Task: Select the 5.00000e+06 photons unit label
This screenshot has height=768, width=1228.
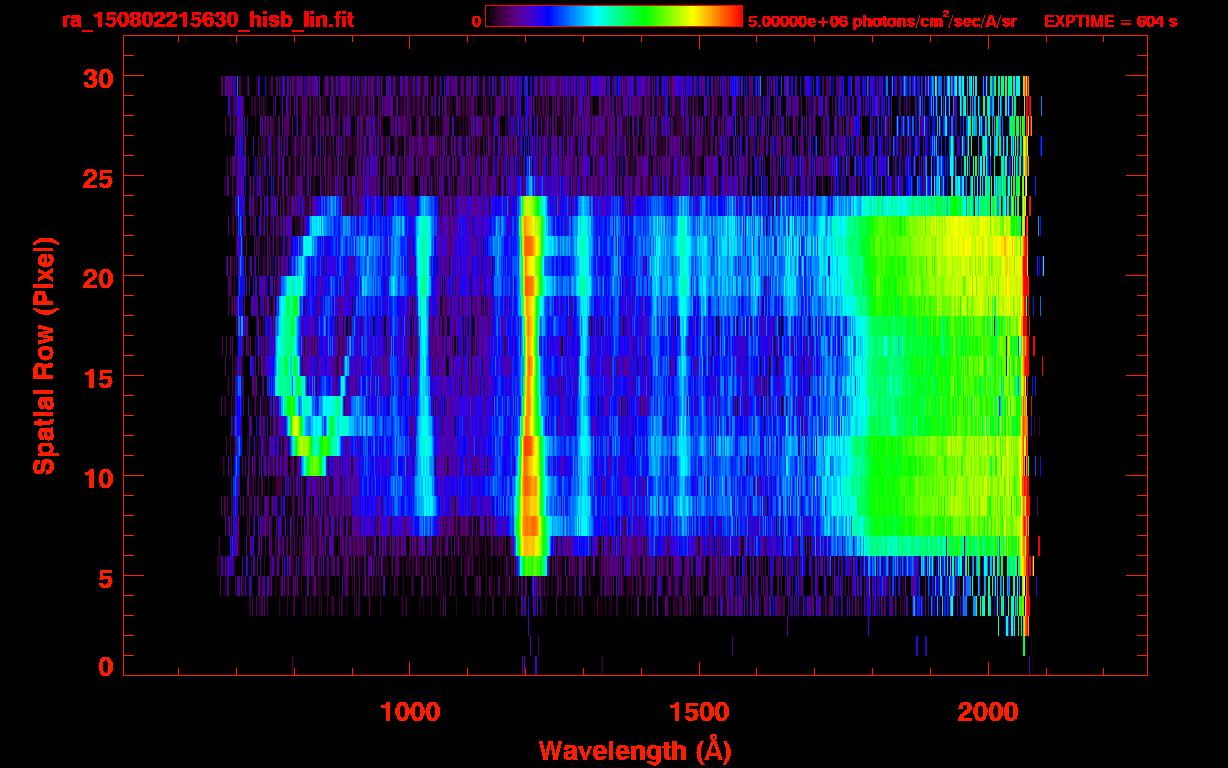Action: (881, 21)
